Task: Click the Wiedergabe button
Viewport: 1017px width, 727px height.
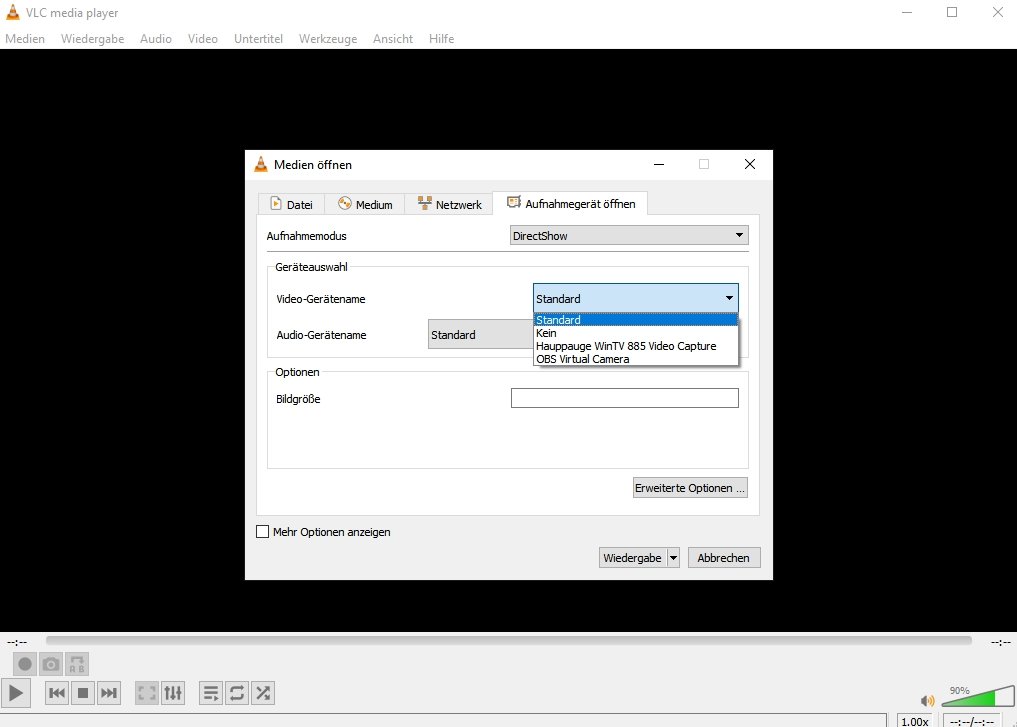Action: [x=632, y=558]
